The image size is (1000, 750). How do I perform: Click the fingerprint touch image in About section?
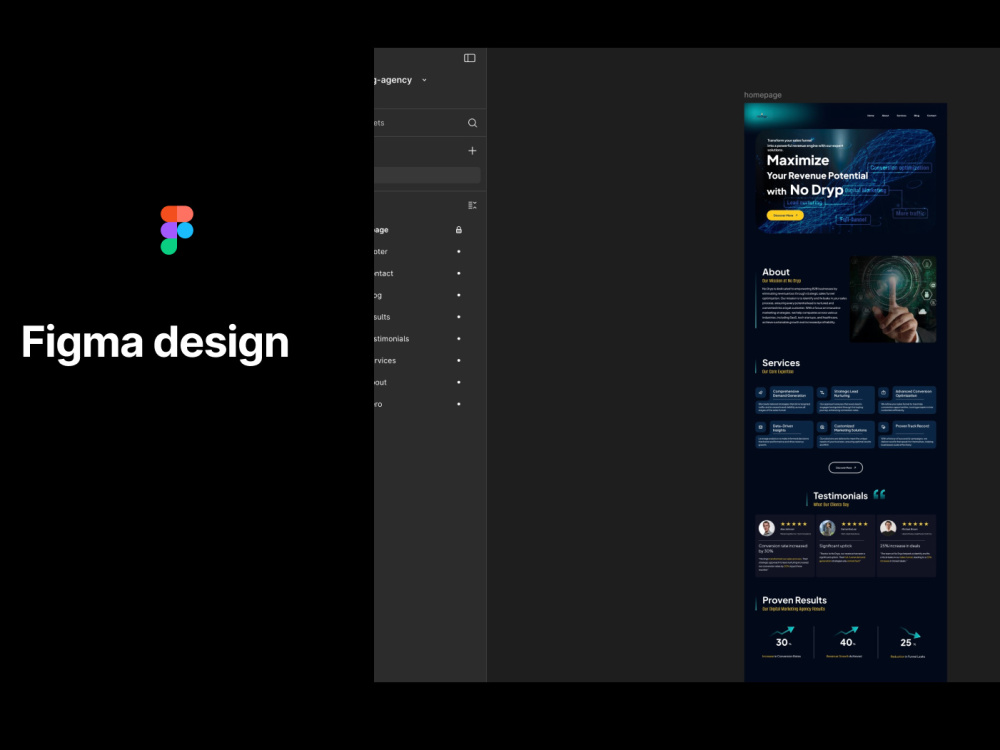(x=893, y=299)
